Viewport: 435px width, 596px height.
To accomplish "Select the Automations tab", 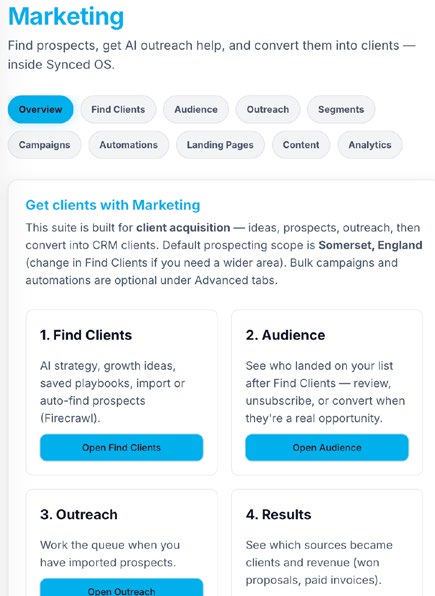I will 129,145.
